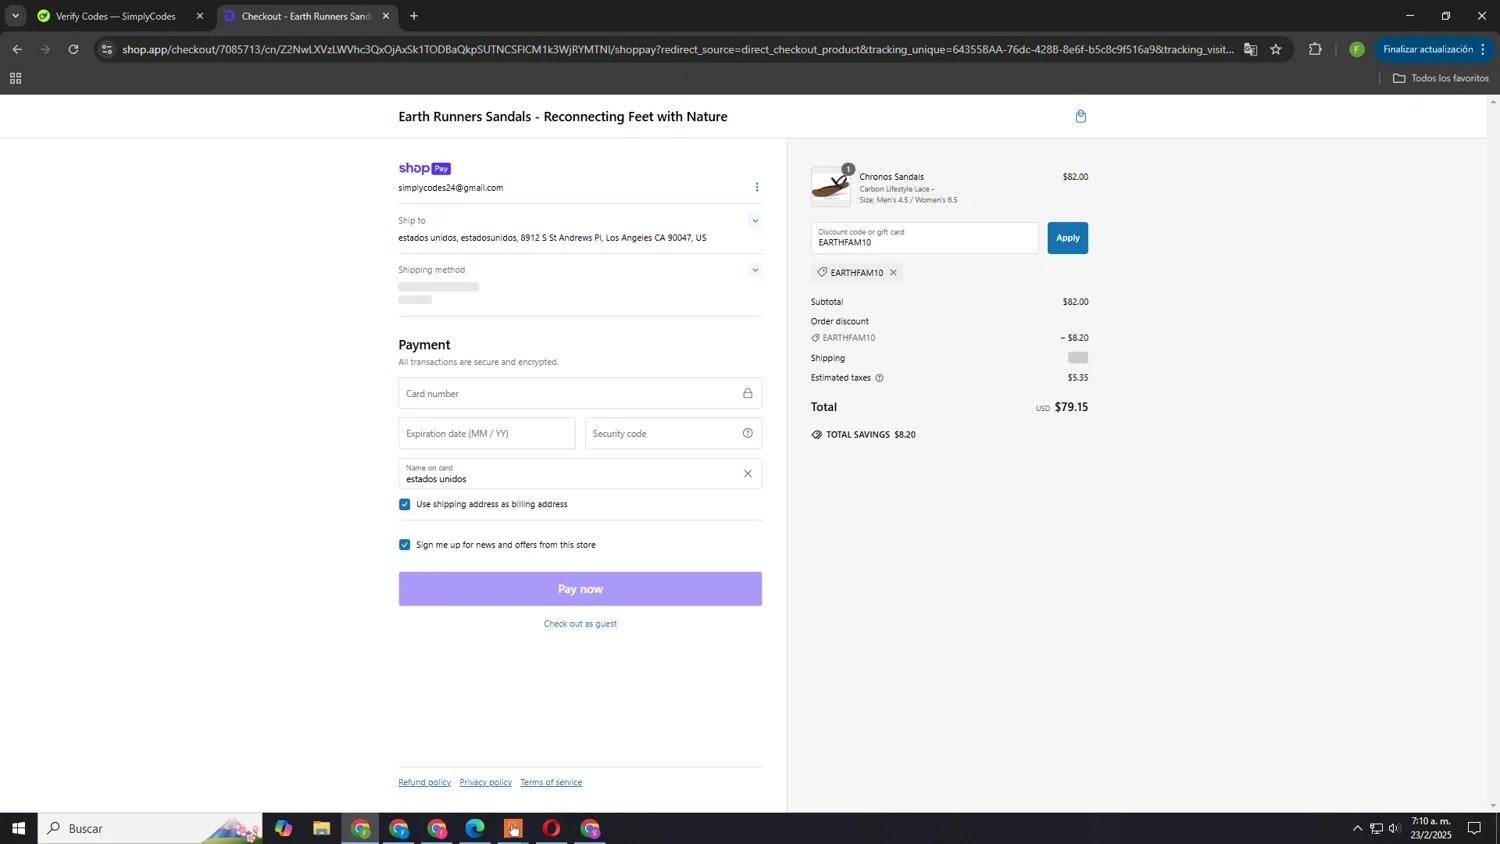This screenshot has height=844, width=1500.
Task: Toggle Sign me up for news and offers
Action: click(x=405, y=545)
